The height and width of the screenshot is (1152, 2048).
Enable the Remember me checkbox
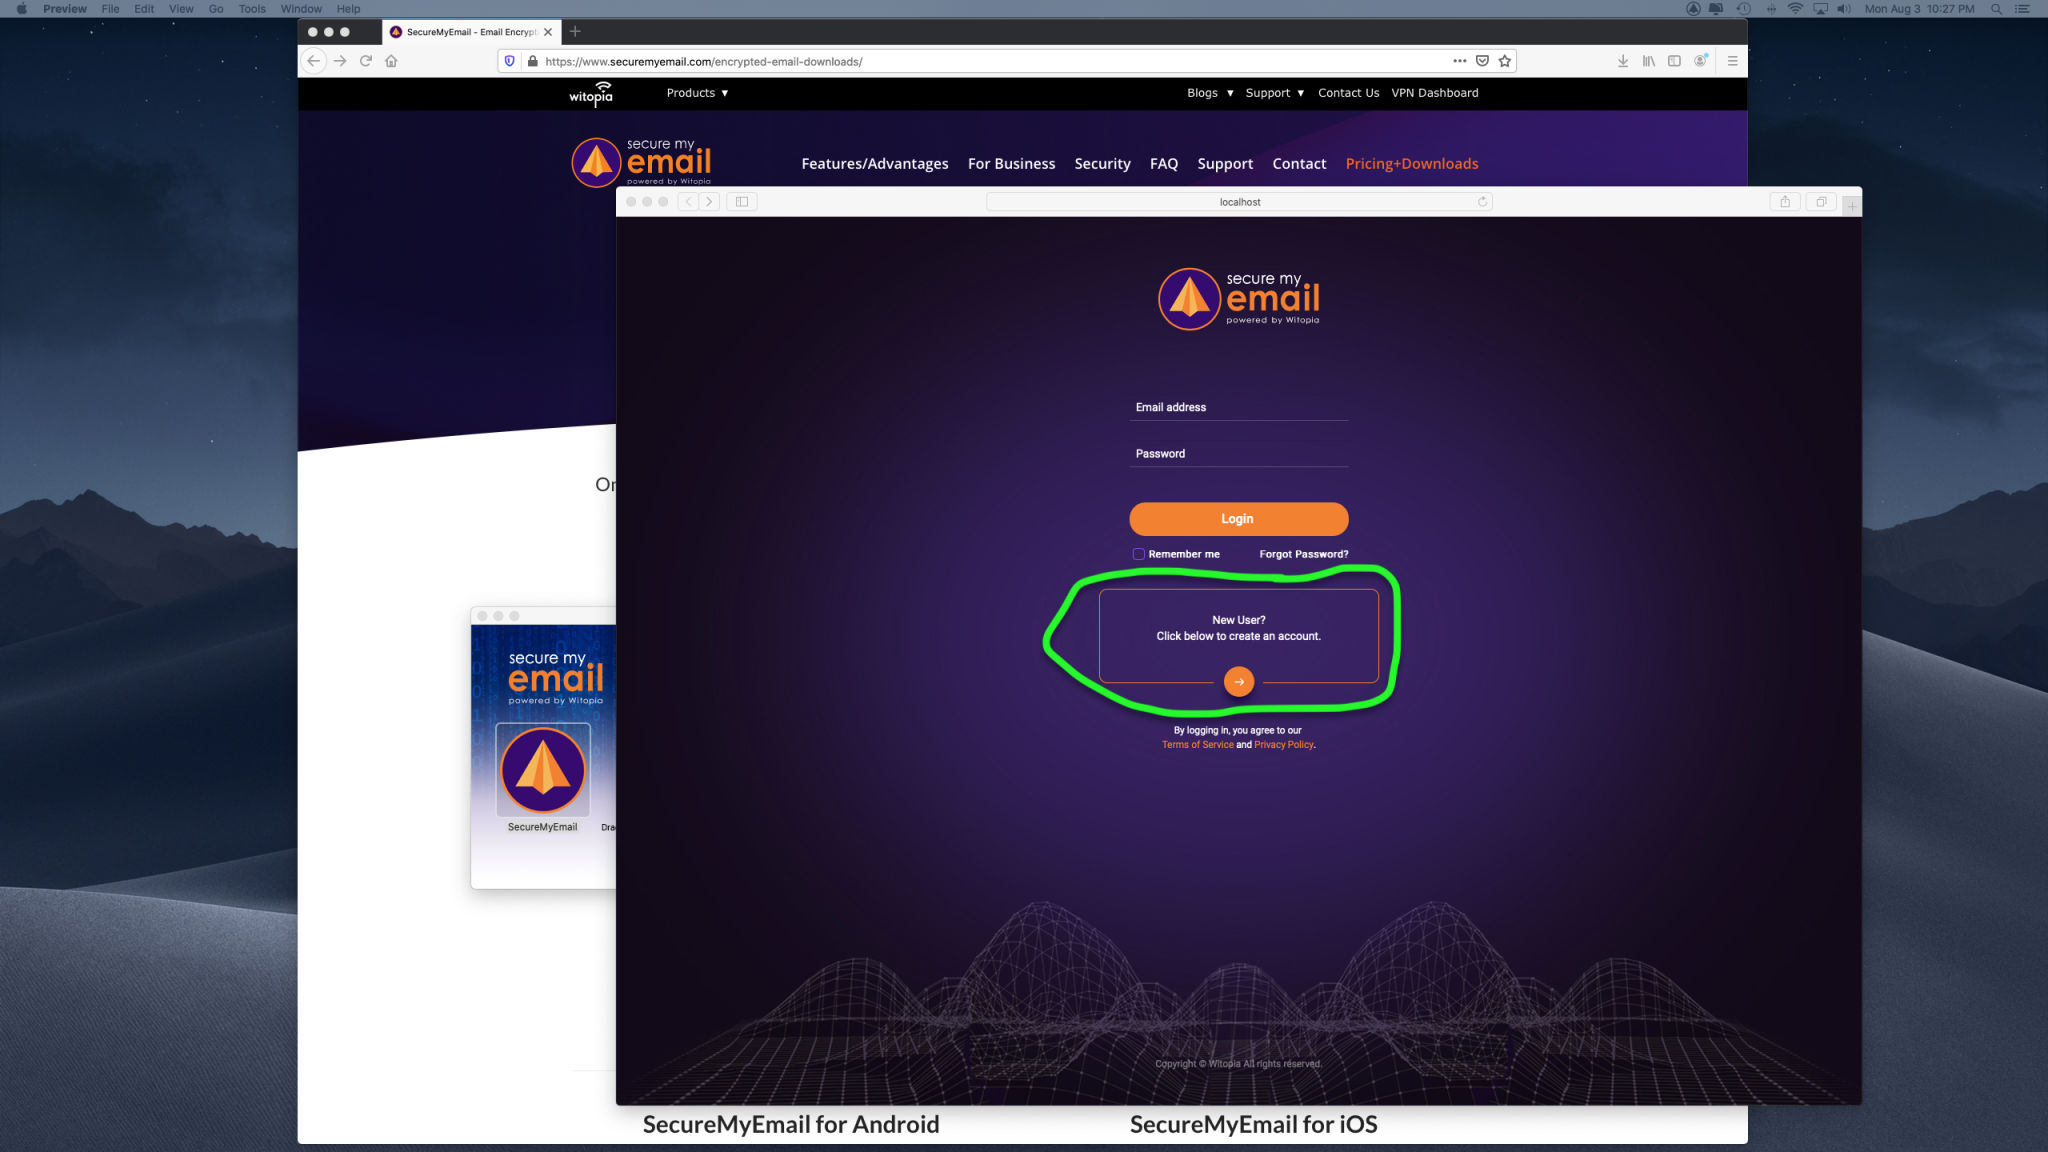click(x=1138, y=554)
